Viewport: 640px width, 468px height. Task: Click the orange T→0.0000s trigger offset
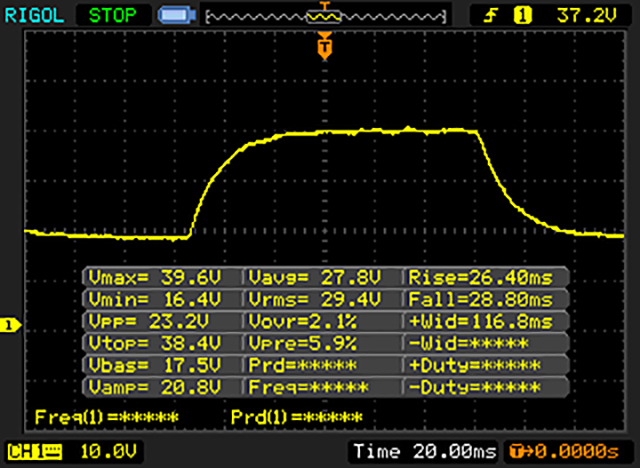pyautogui.click(x=564, y=452)
